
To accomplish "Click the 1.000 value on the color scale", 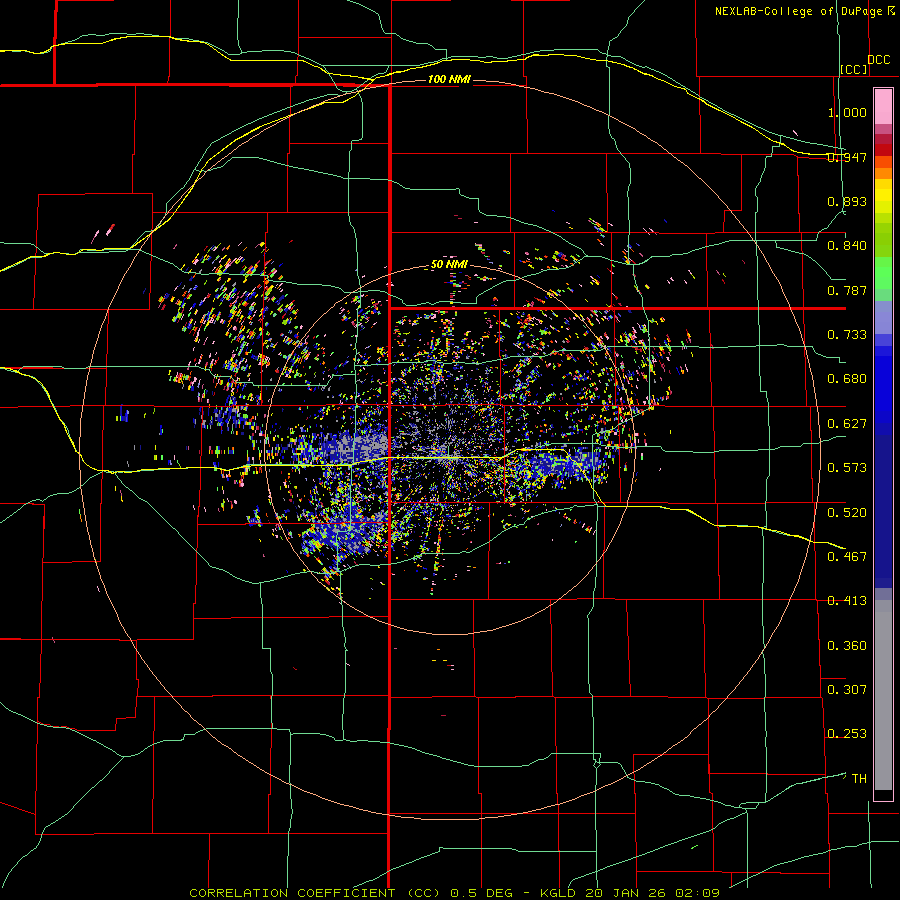I will pyautogui.click(x=847, y=112).
